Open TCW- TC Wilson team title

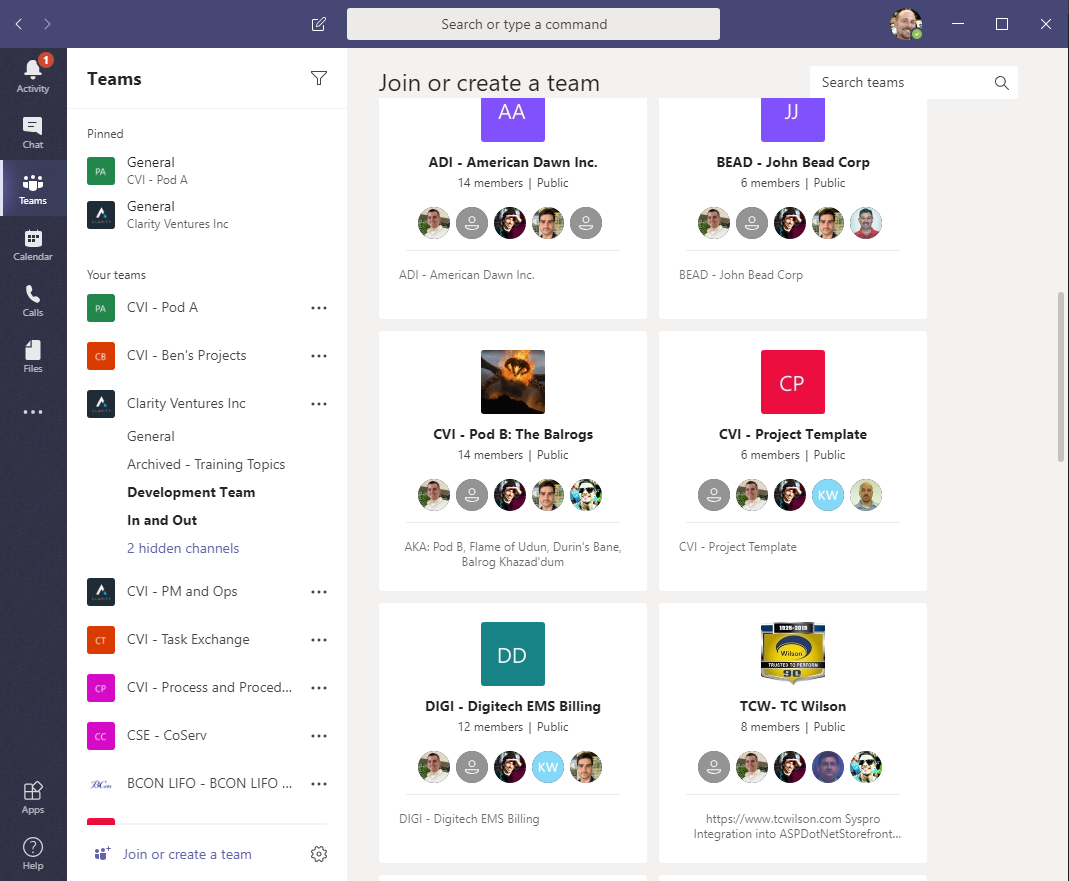pos(792,706)
